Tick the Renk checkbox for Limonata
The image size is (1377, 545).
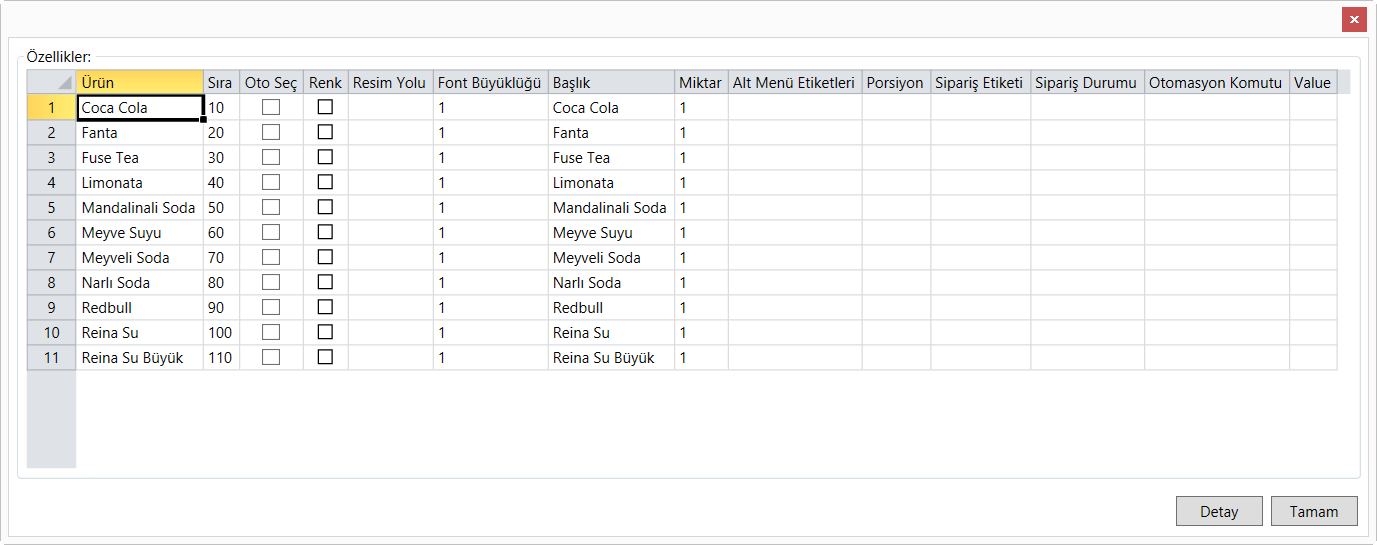click(325, 182)
